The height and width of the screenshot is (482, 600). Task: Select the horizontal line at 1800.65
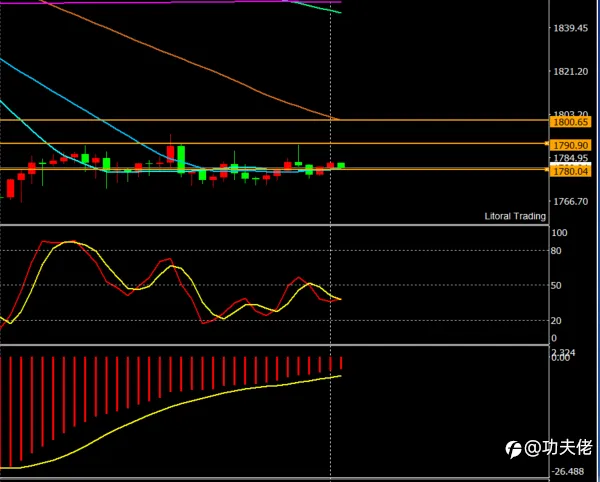274,120
